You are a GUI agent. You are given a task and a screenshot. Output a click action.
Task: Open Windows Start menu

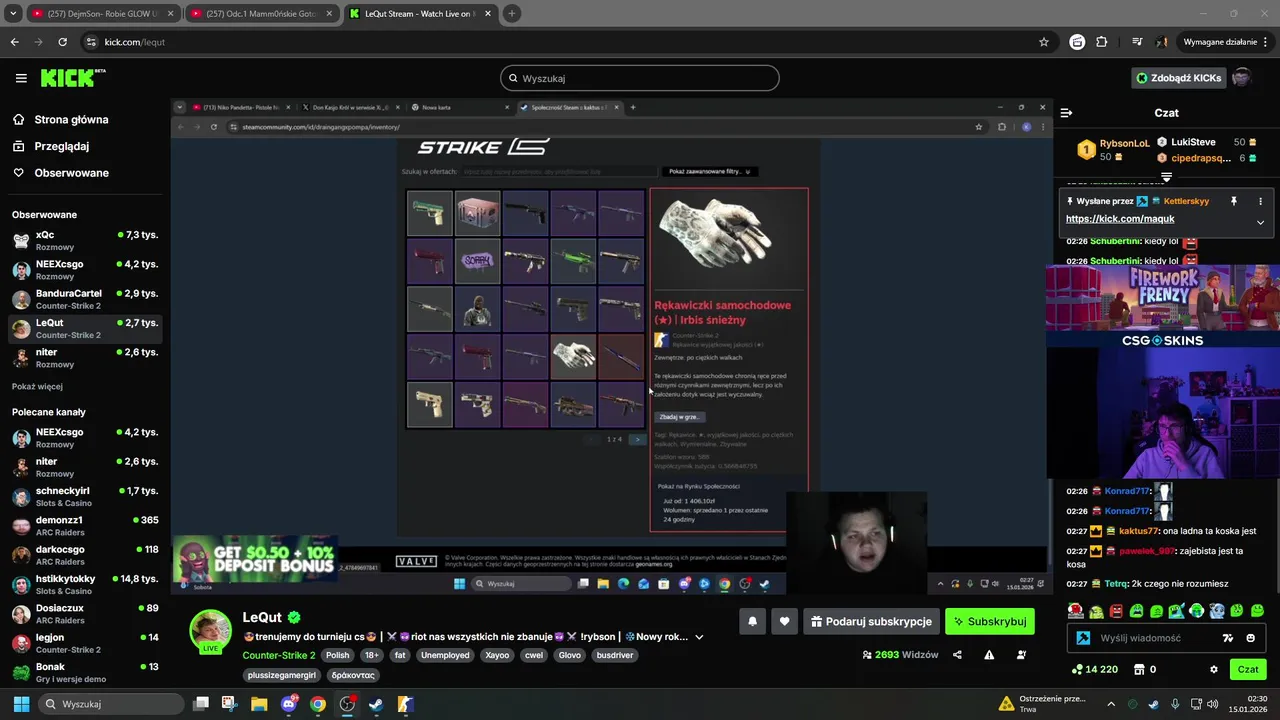click(21, 704)
